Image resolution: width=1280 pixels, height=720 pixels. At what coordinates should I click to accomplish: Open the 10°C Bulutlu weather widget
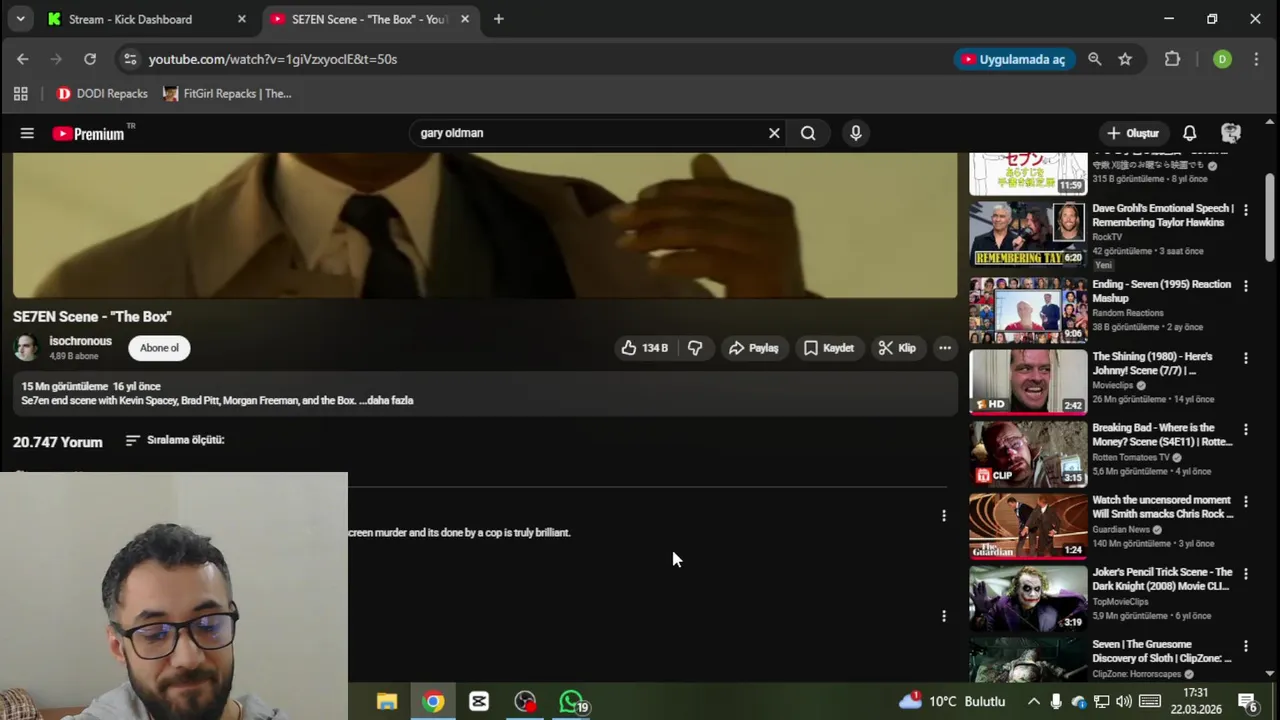tap(952, 702)
